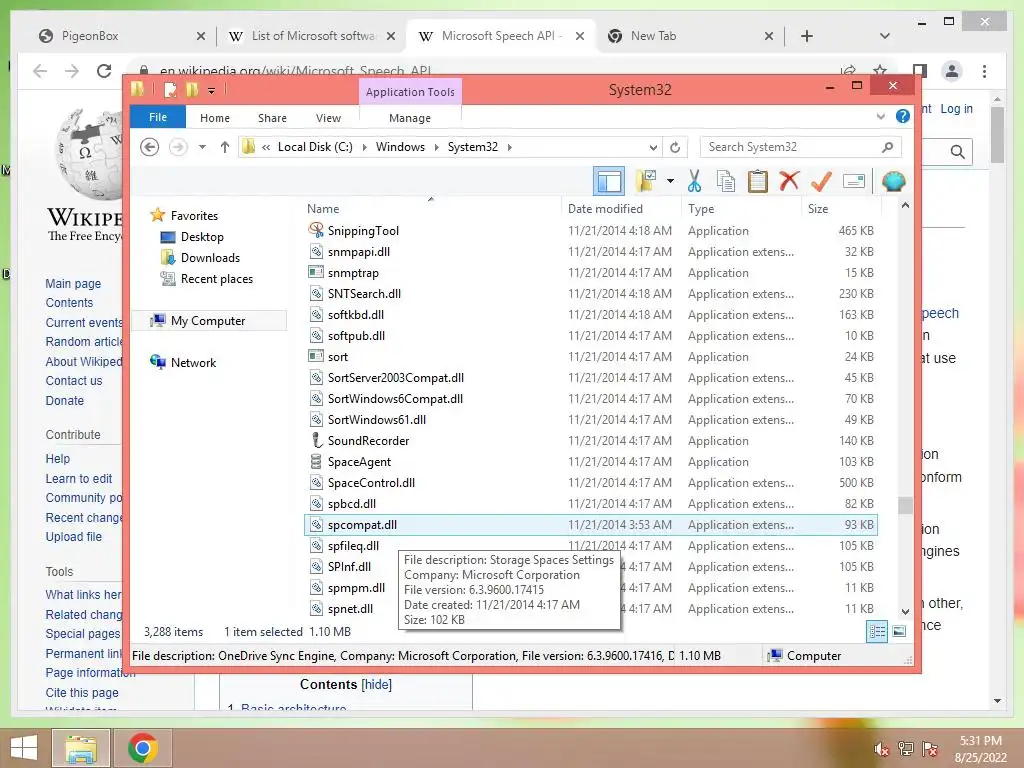Screen dimensions: 1024x768
Task: Click the Explorer Back arrow button
Action: tap(150, 147)
